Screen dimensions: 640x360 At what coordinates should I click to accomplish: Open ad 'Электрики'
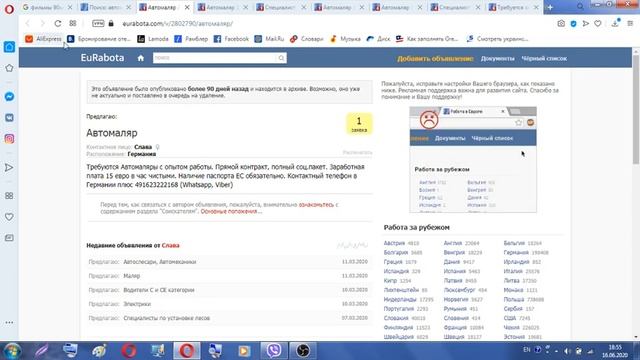(137, 304)
